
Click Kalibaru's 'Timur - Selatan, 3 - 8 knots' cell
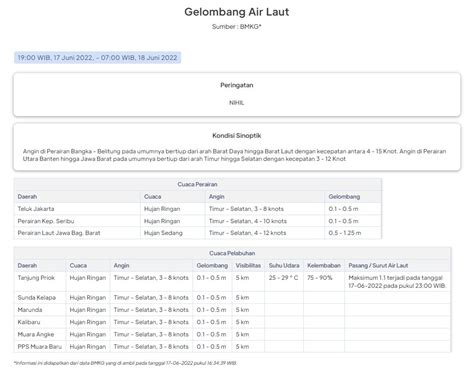[x=151, y=322]
